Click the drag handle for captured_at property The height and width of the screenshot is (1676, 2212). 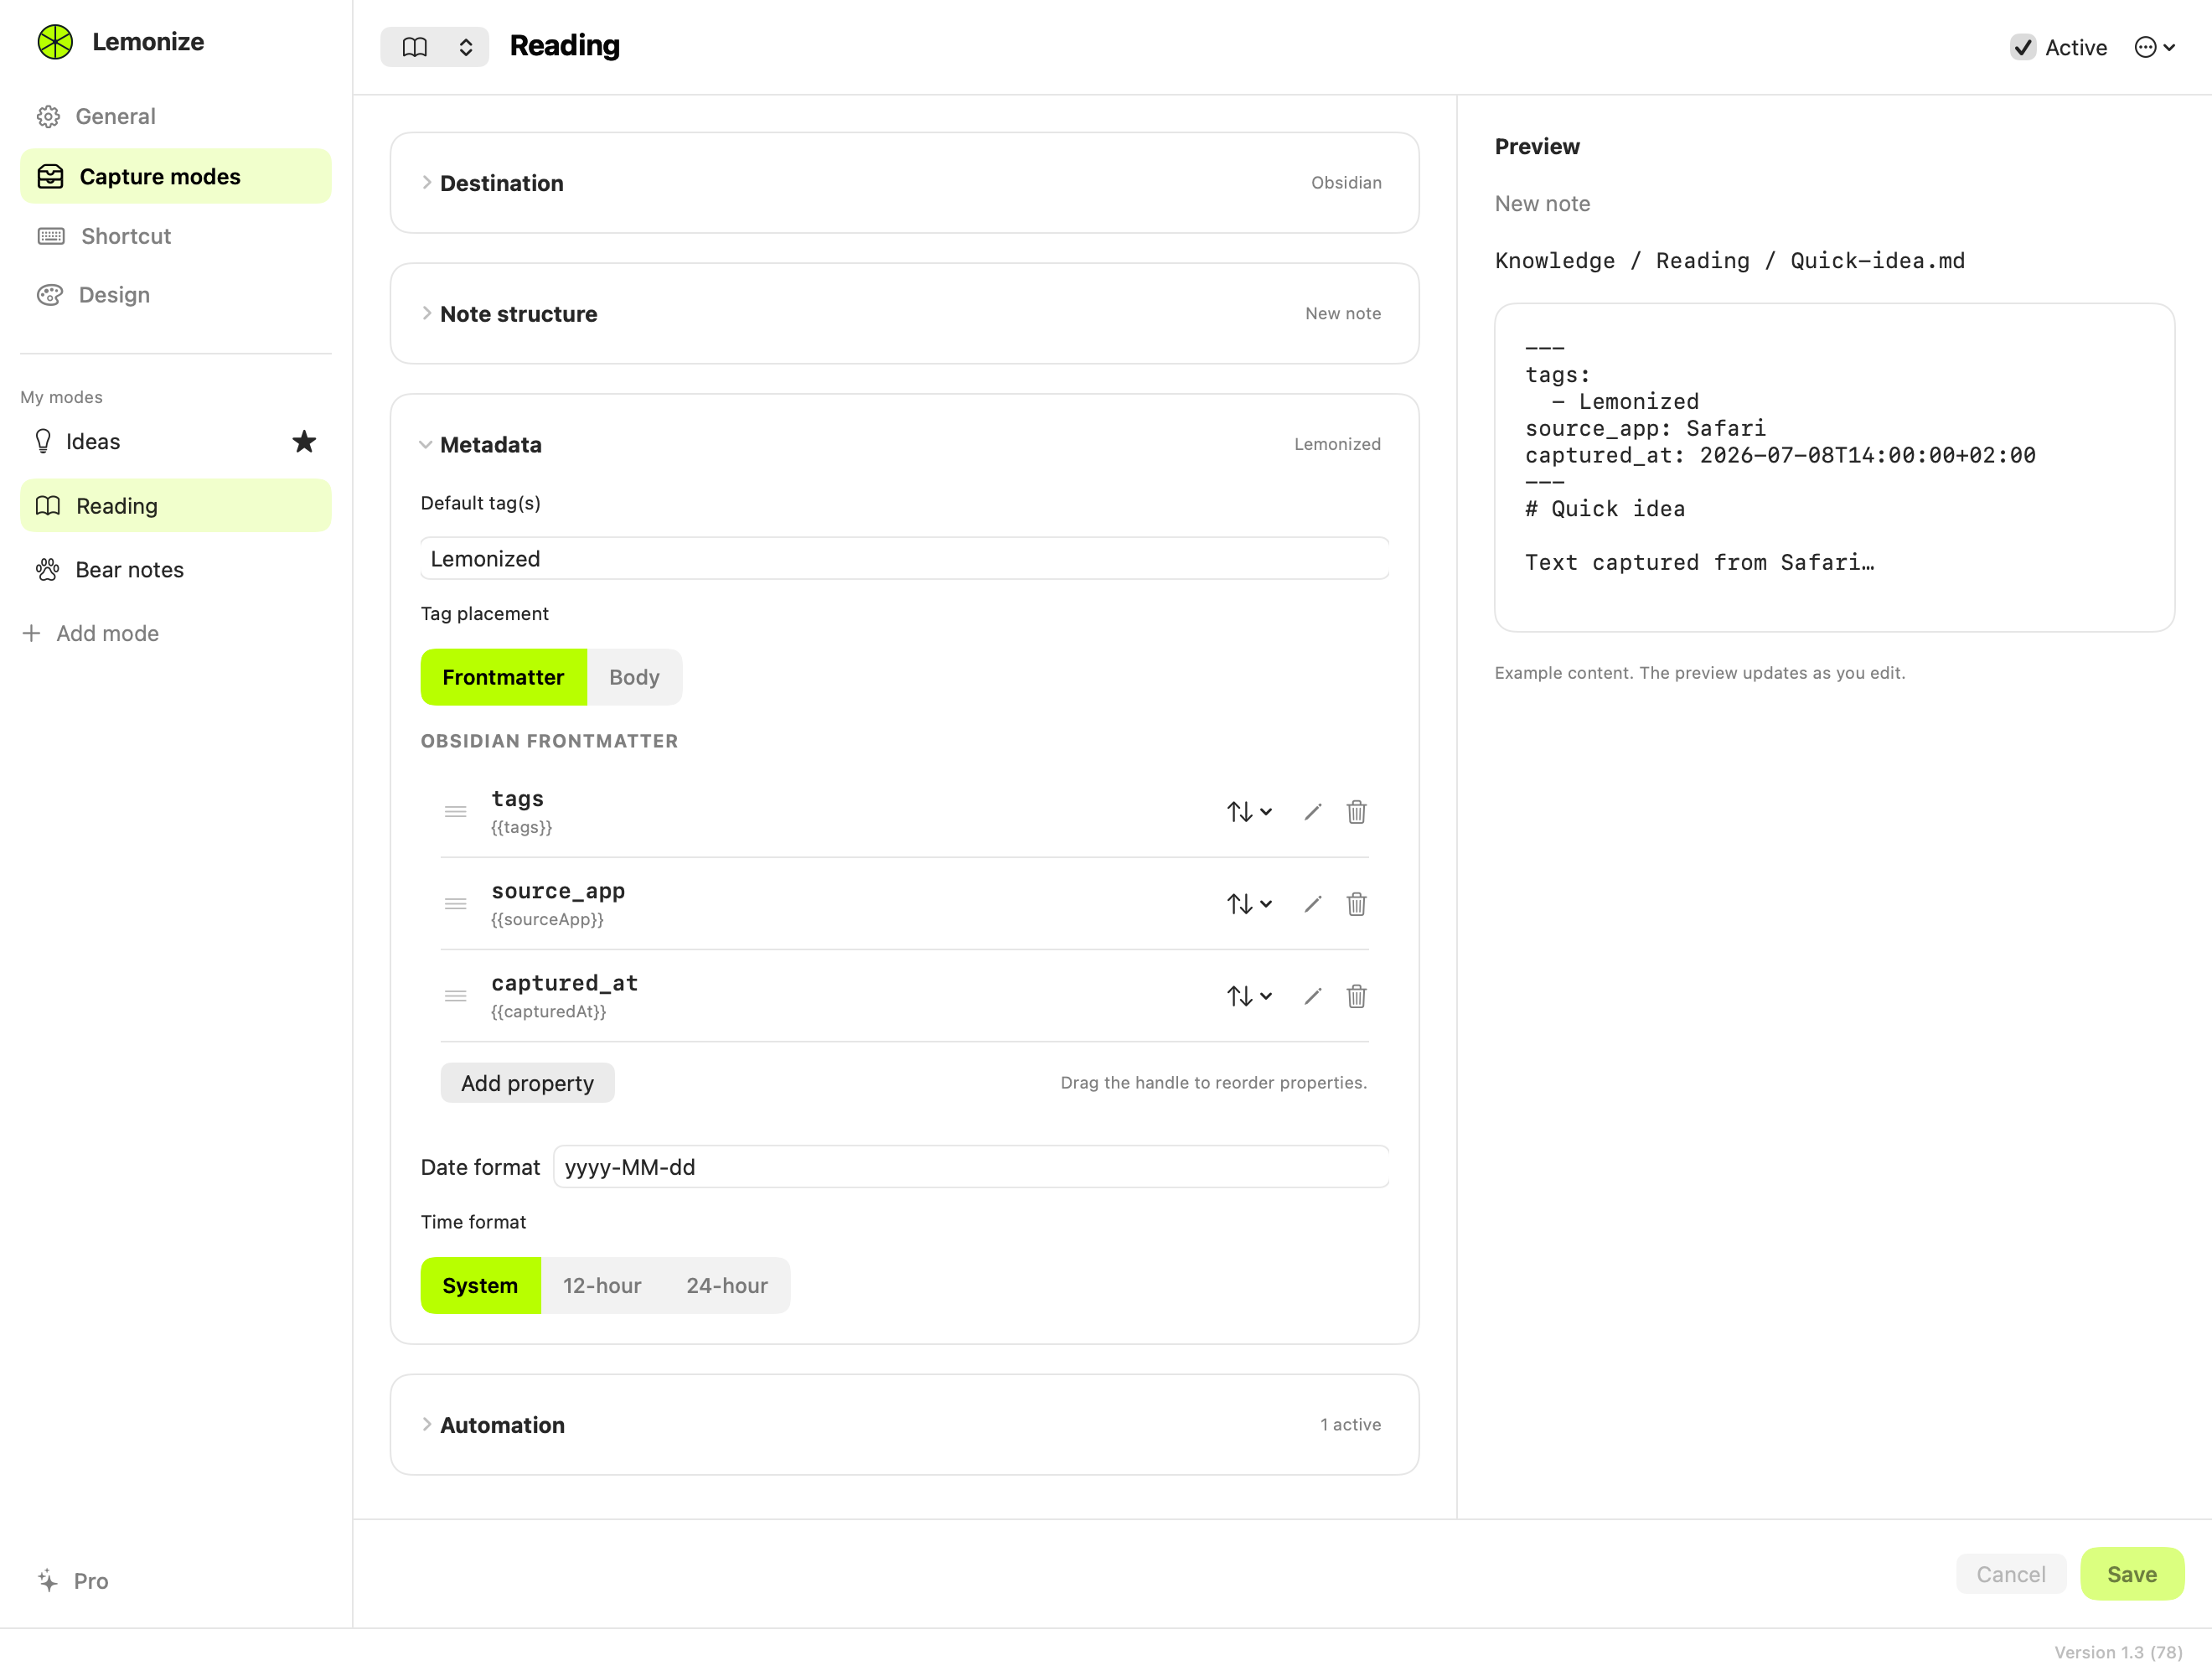[x=455, y=995]
